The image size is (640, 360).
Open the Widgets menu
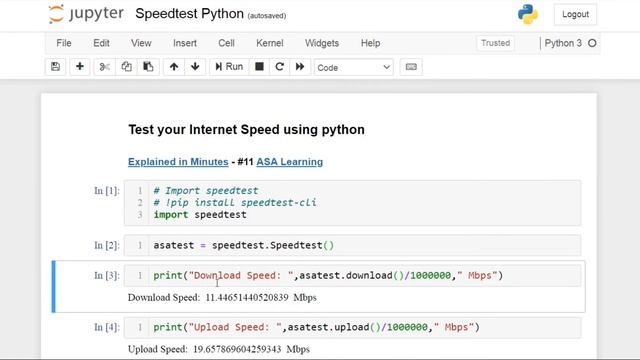(x=322, y=43)
